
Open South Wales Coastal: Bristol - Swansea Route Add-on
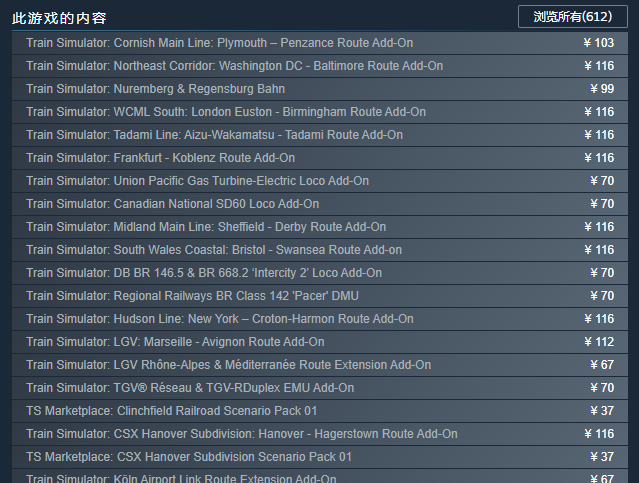point(320,250)
